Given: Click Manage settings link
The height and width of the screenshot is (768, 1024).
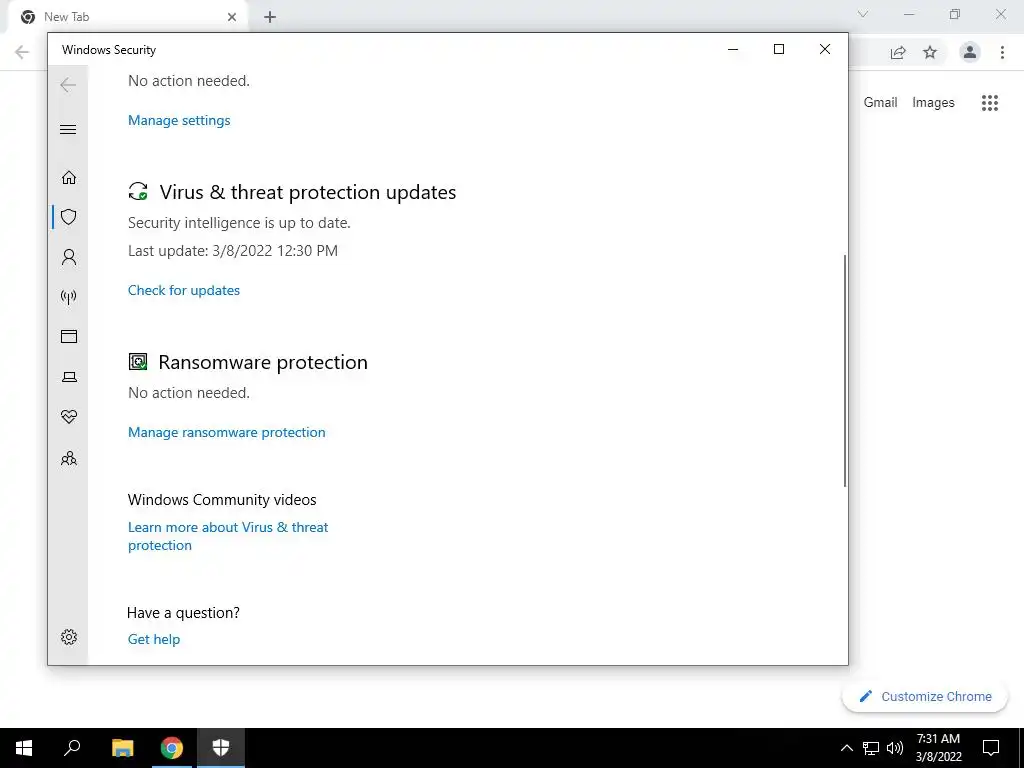Looking at the screenshot, I should click(x=179, y=120).
